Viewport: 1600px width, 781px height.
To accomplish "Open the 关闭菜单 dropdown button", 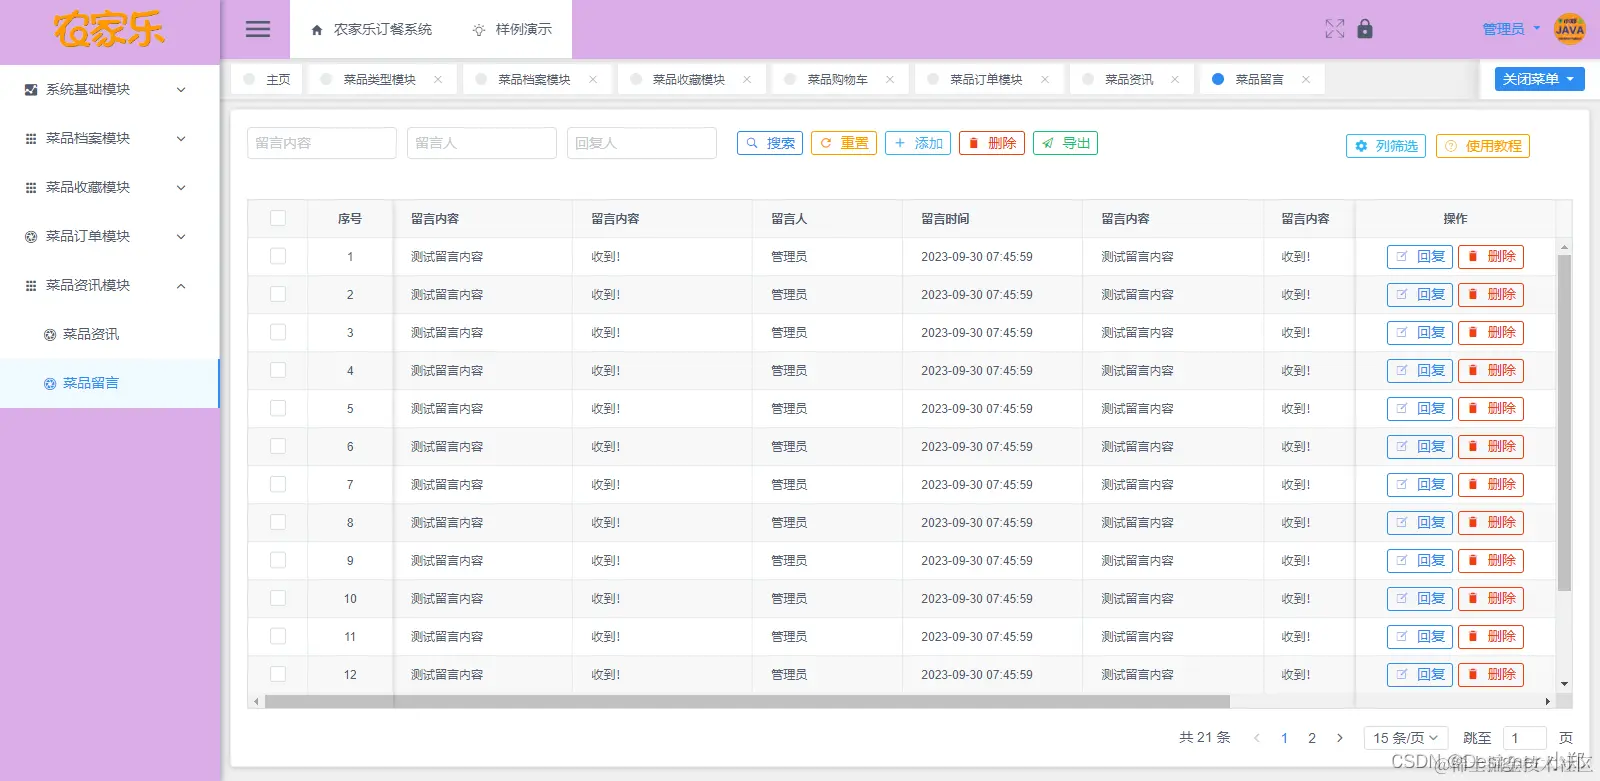I will (x=1539, y=79).
